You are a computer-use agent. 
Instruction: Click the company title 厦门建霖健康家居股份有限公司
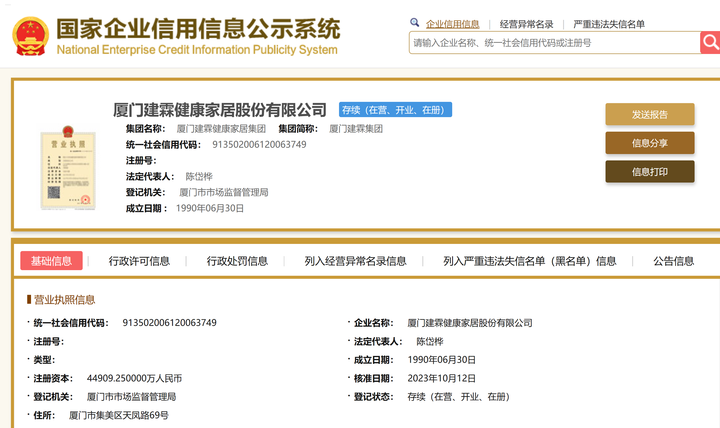(219, 110)
